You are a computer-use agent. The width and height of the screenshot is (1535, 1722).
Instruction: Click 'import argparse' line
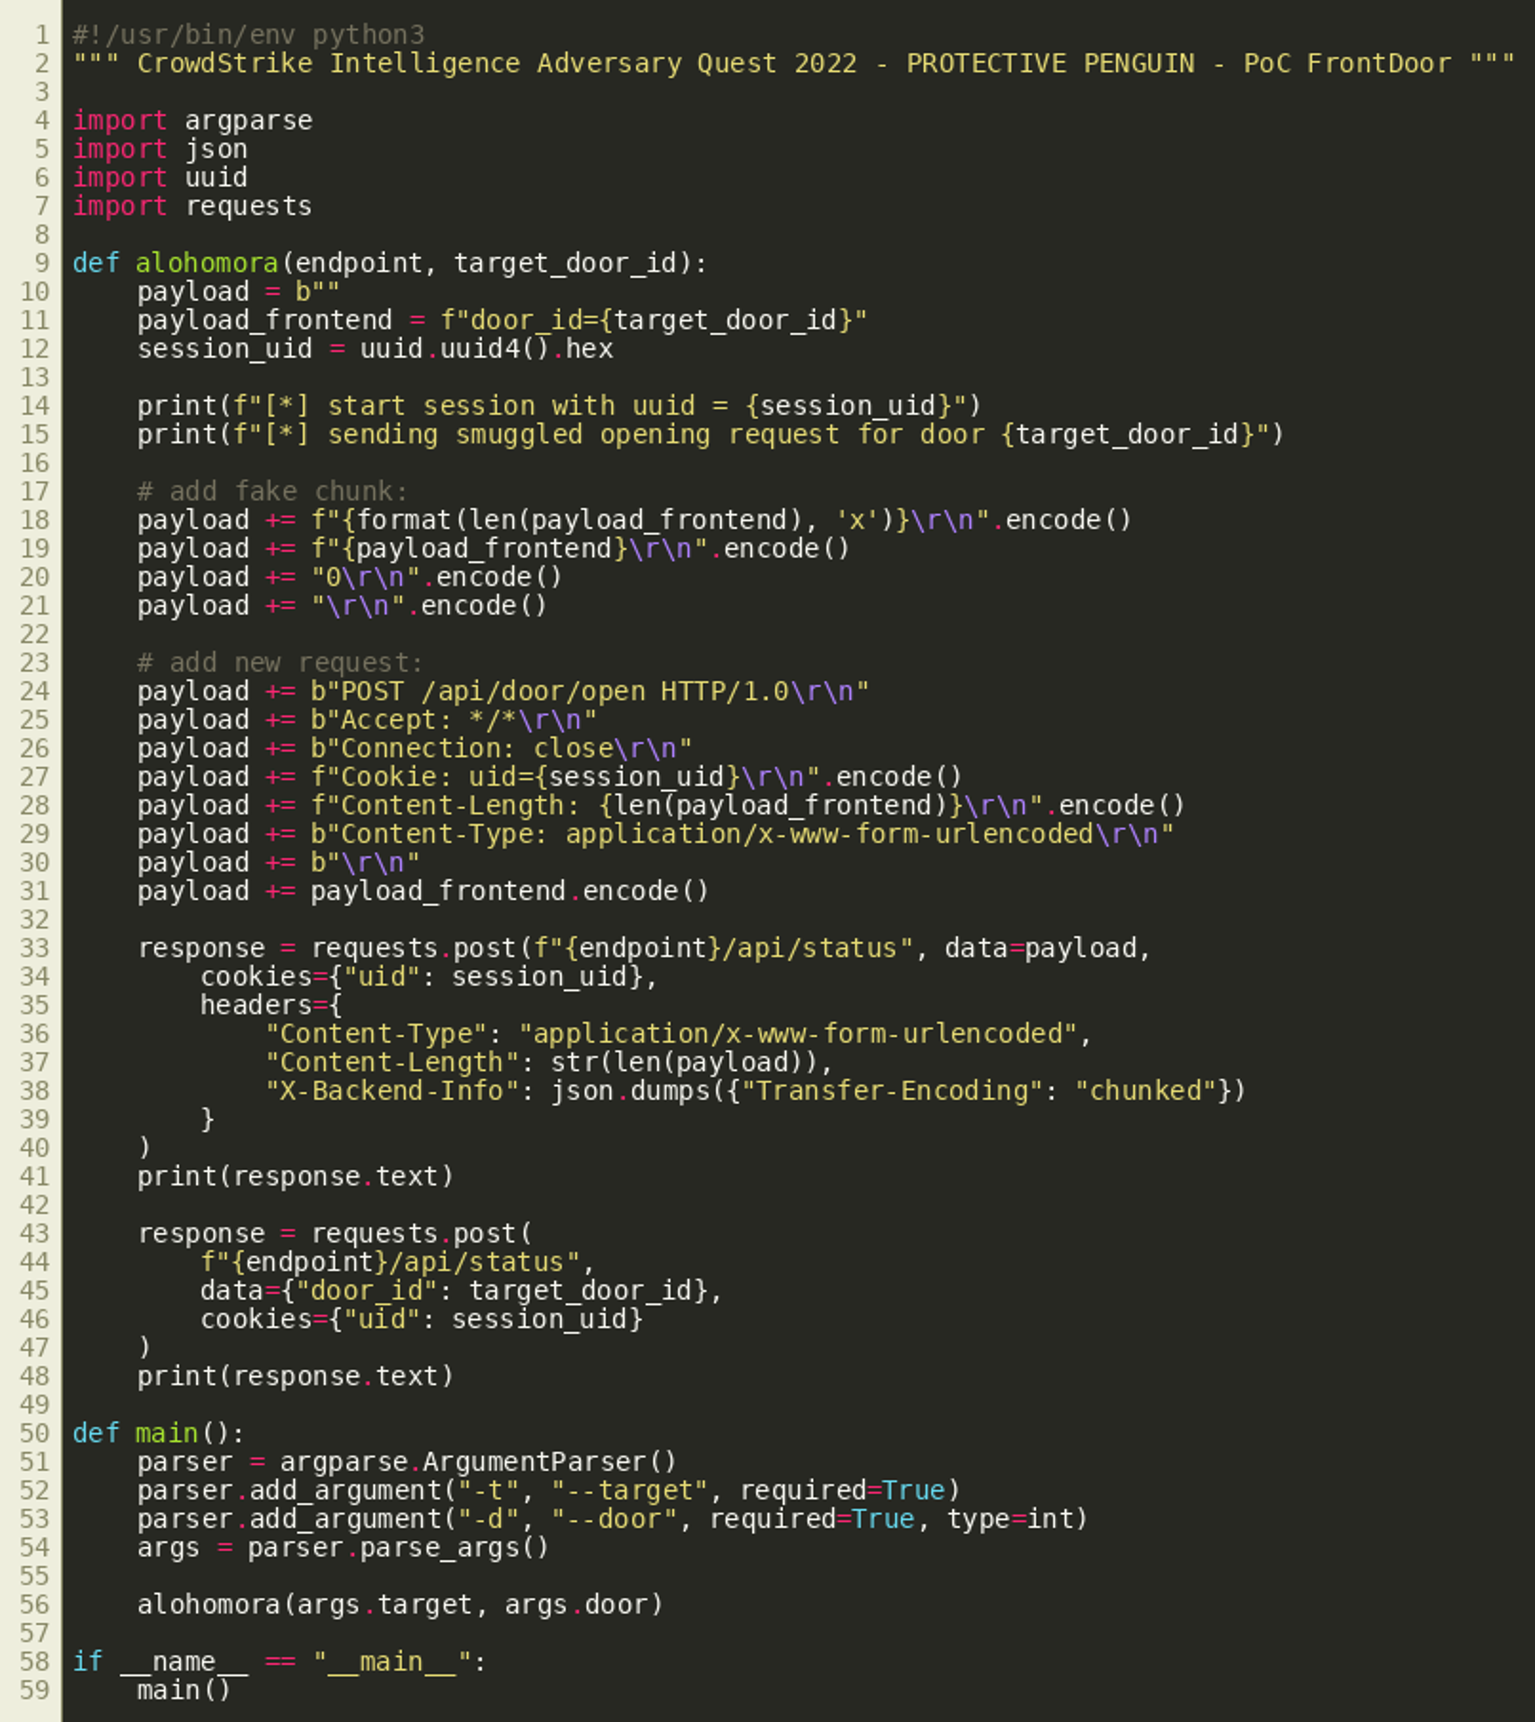click(x=192, y=120)
